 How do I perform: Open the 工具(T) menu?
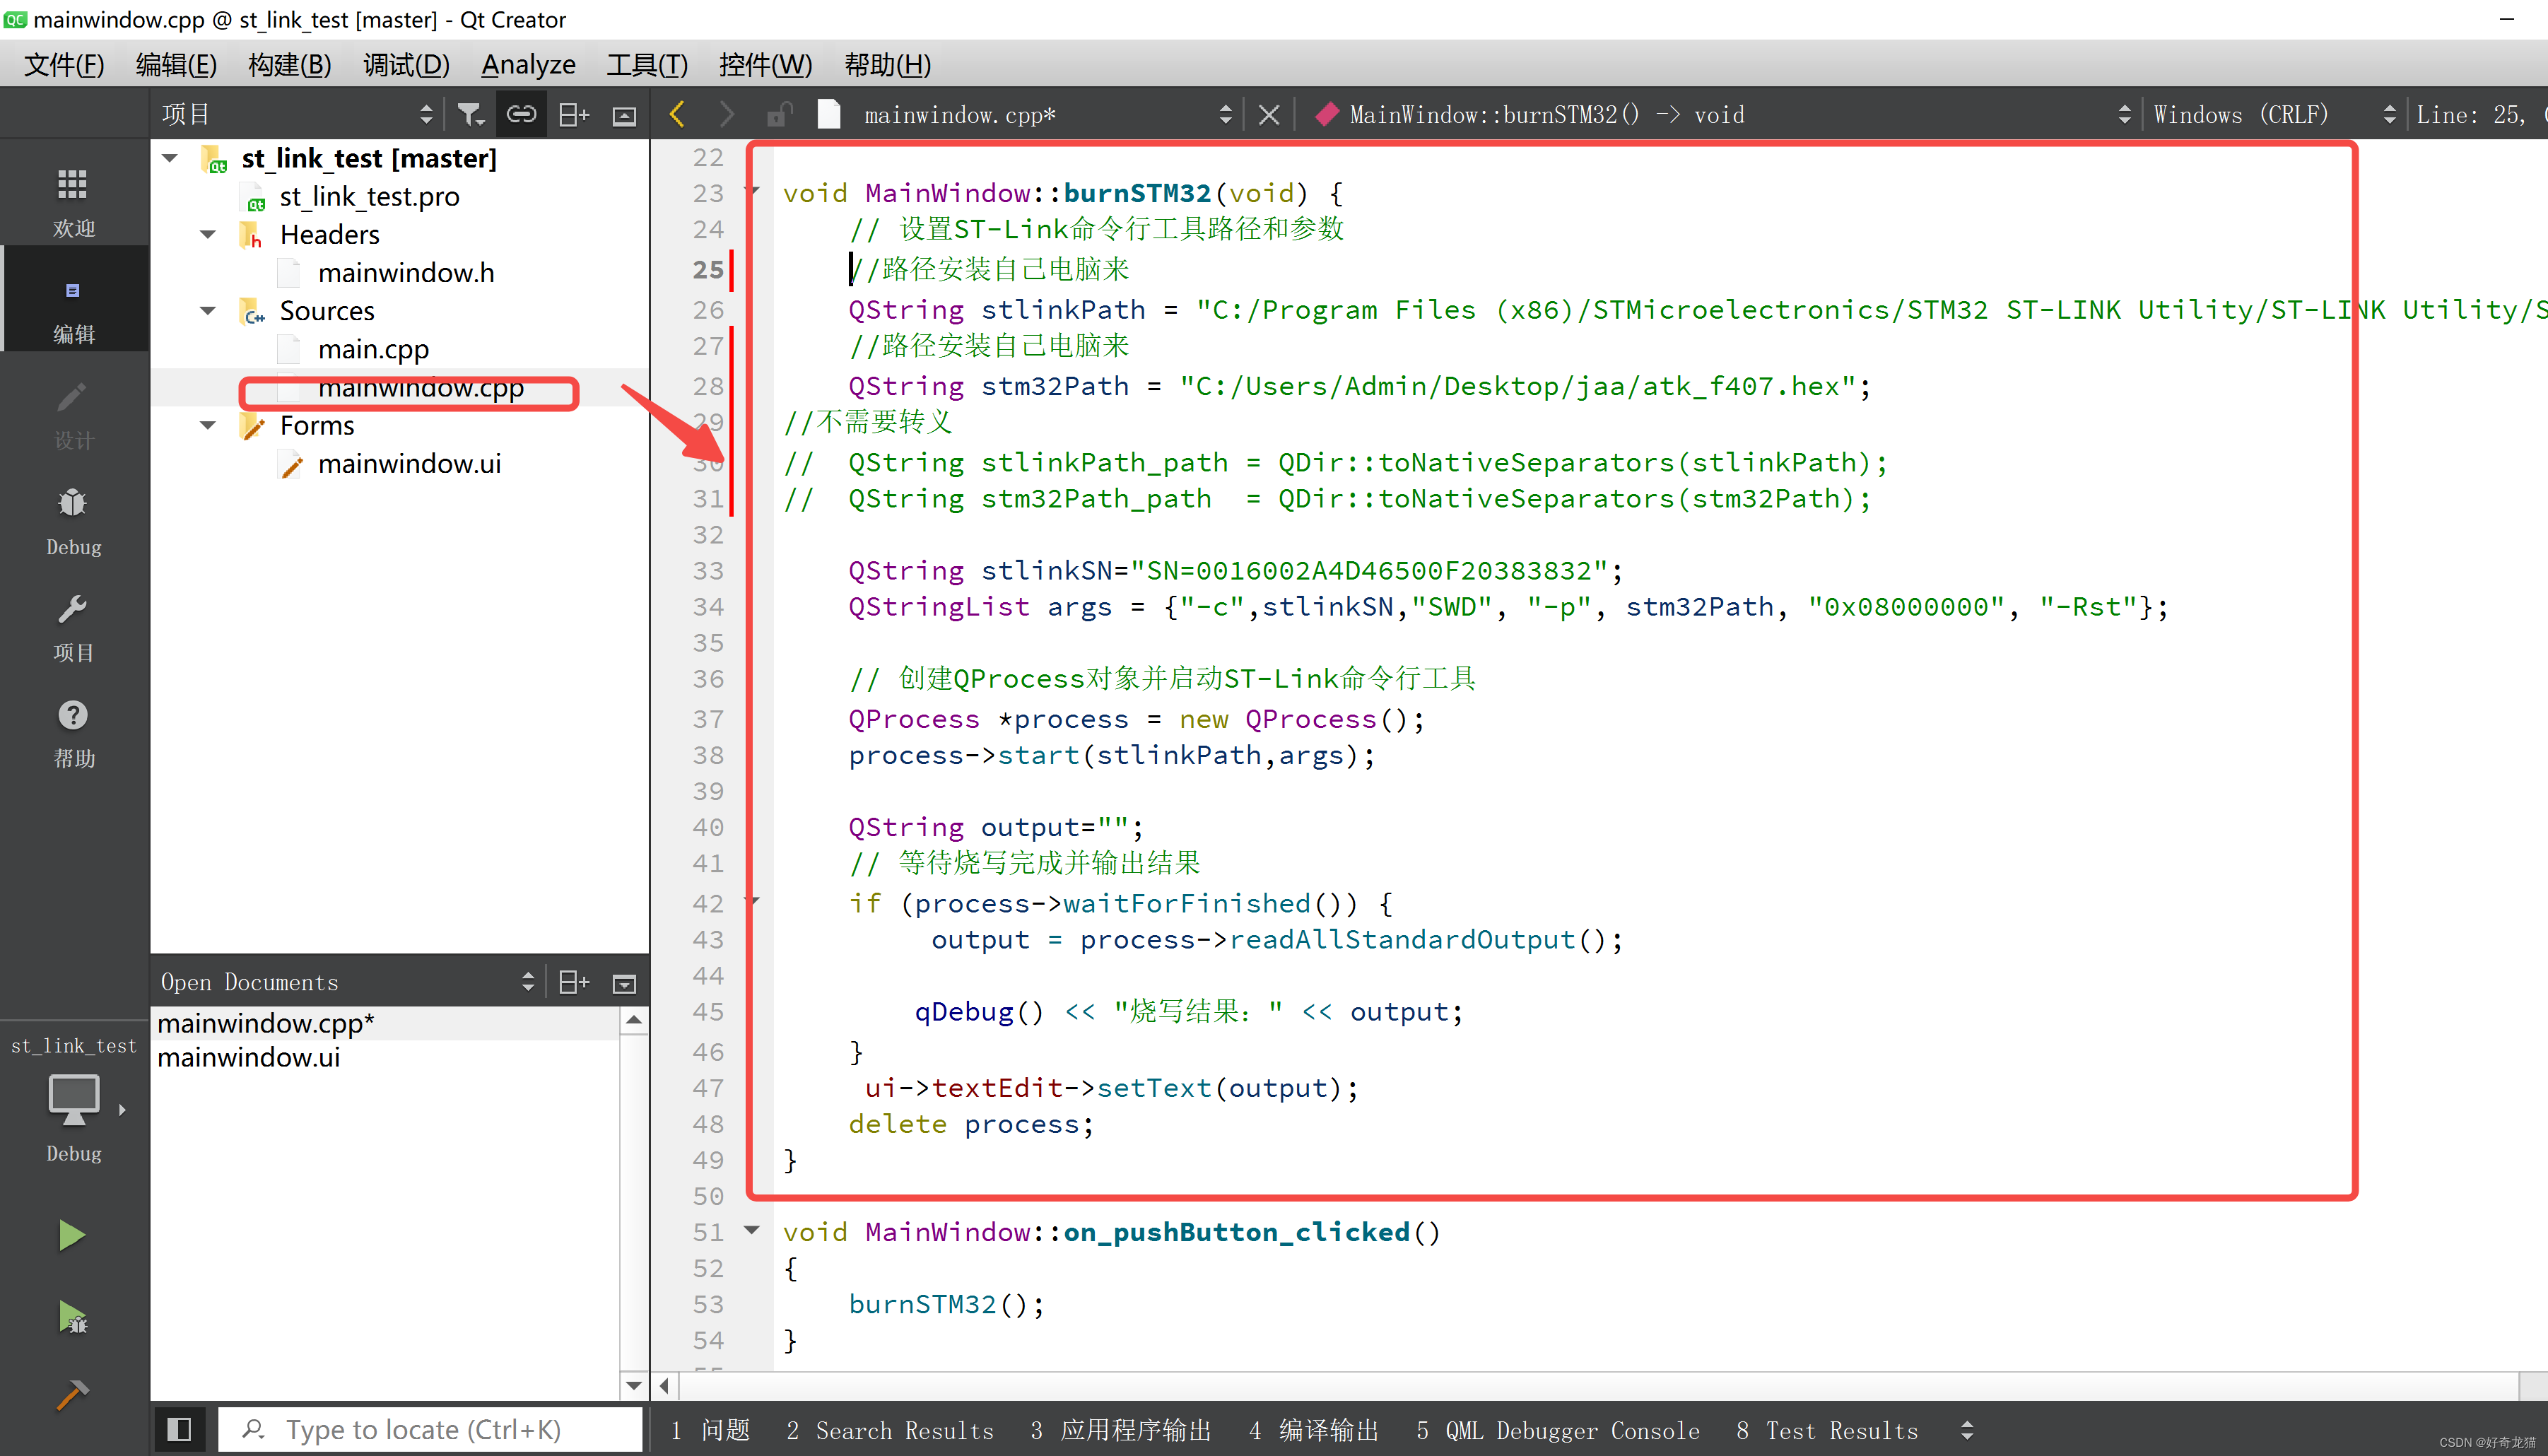tap(647, 64)
